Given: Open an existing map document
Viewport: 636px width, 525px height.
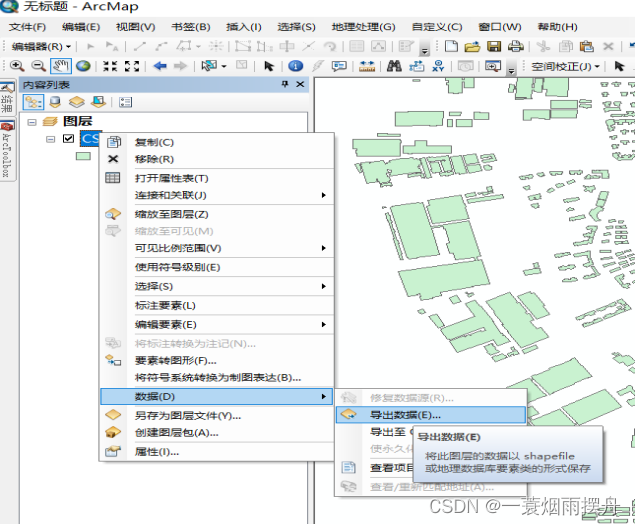Looking at the screenshot, I should [472, 46].
